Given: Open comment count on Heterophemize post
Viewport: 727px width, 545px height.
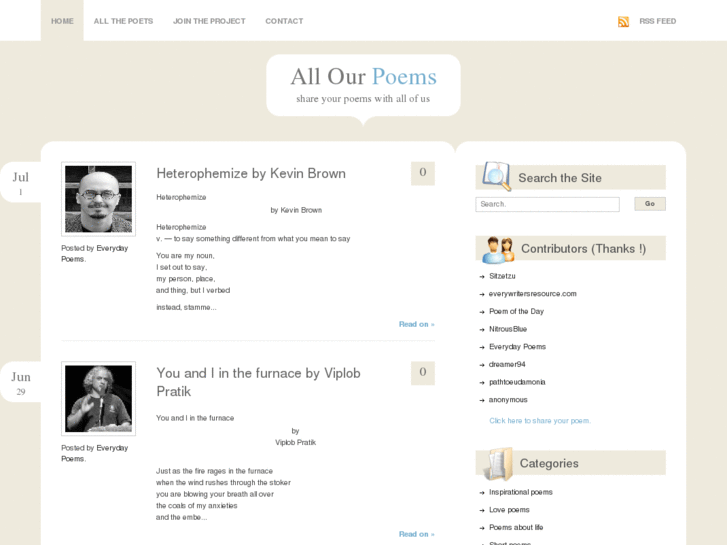Looking at the screenshot, I should [x=423, y=173].
